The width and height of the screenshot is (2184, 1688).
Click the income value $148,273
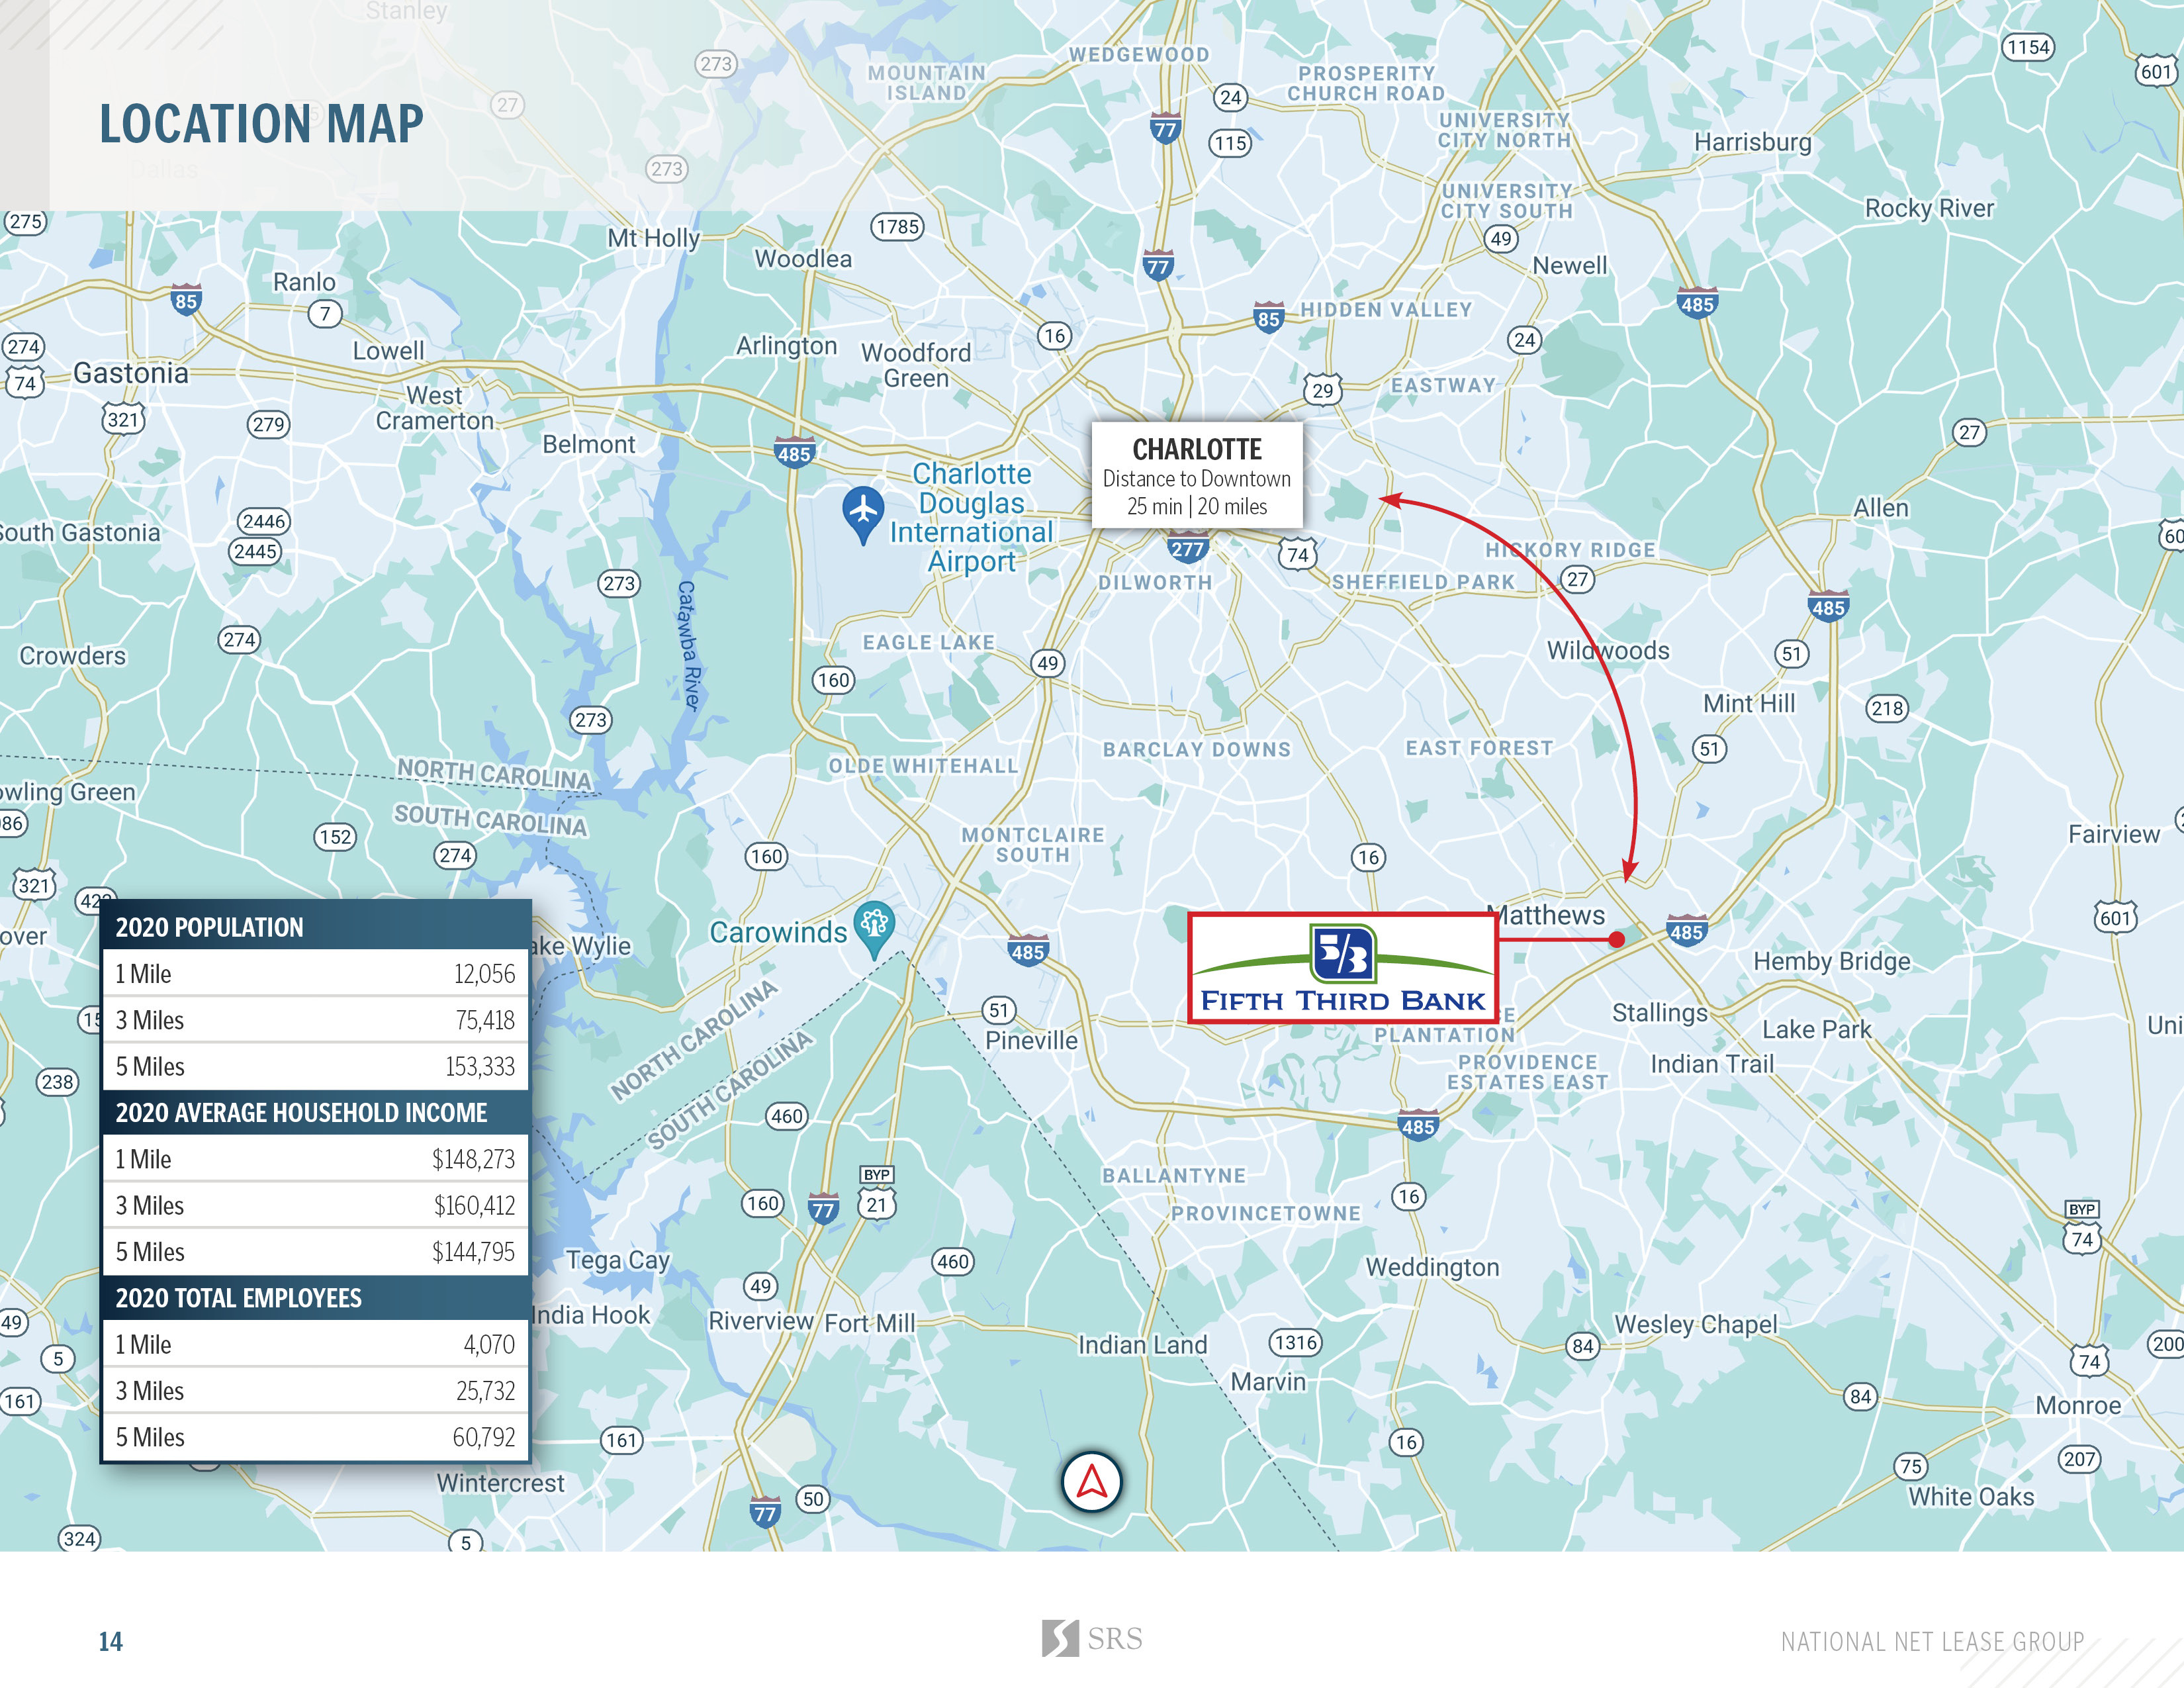pyautogui.click(x=473, y=1159)
